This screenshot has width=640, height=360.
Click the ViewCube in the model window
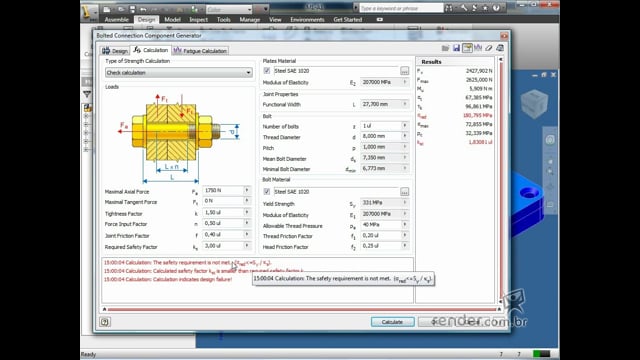(x=534, y=104)
